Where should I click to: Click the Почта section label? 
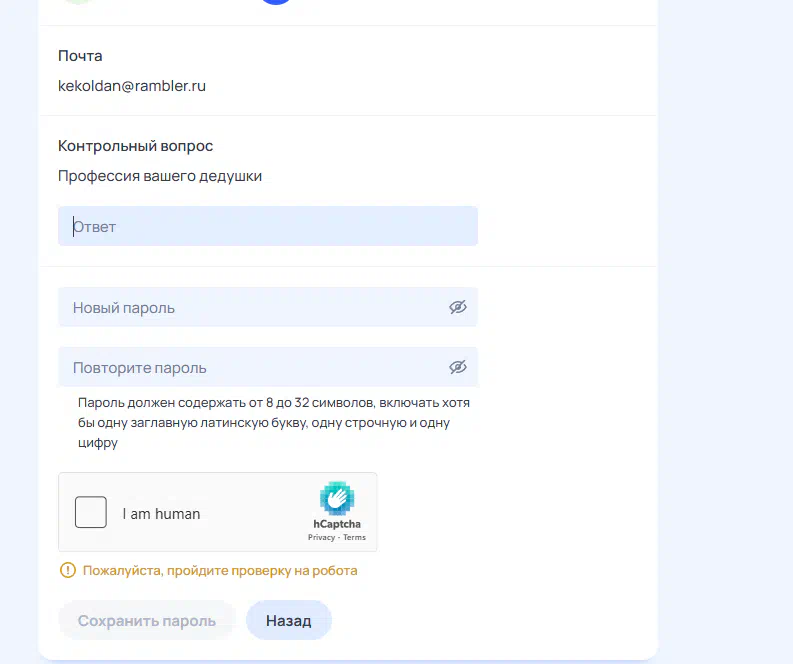point(80,56)
